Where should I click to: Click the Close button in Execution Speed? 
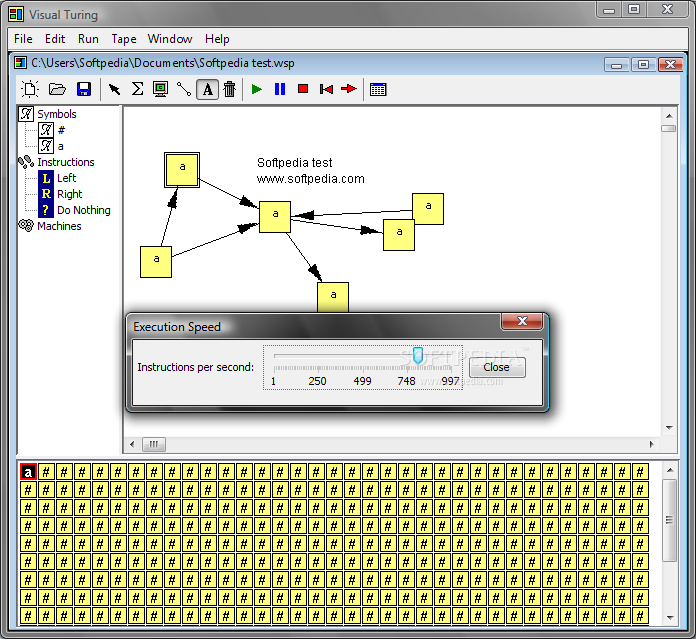pyautogui.click(x=497, y=367)
